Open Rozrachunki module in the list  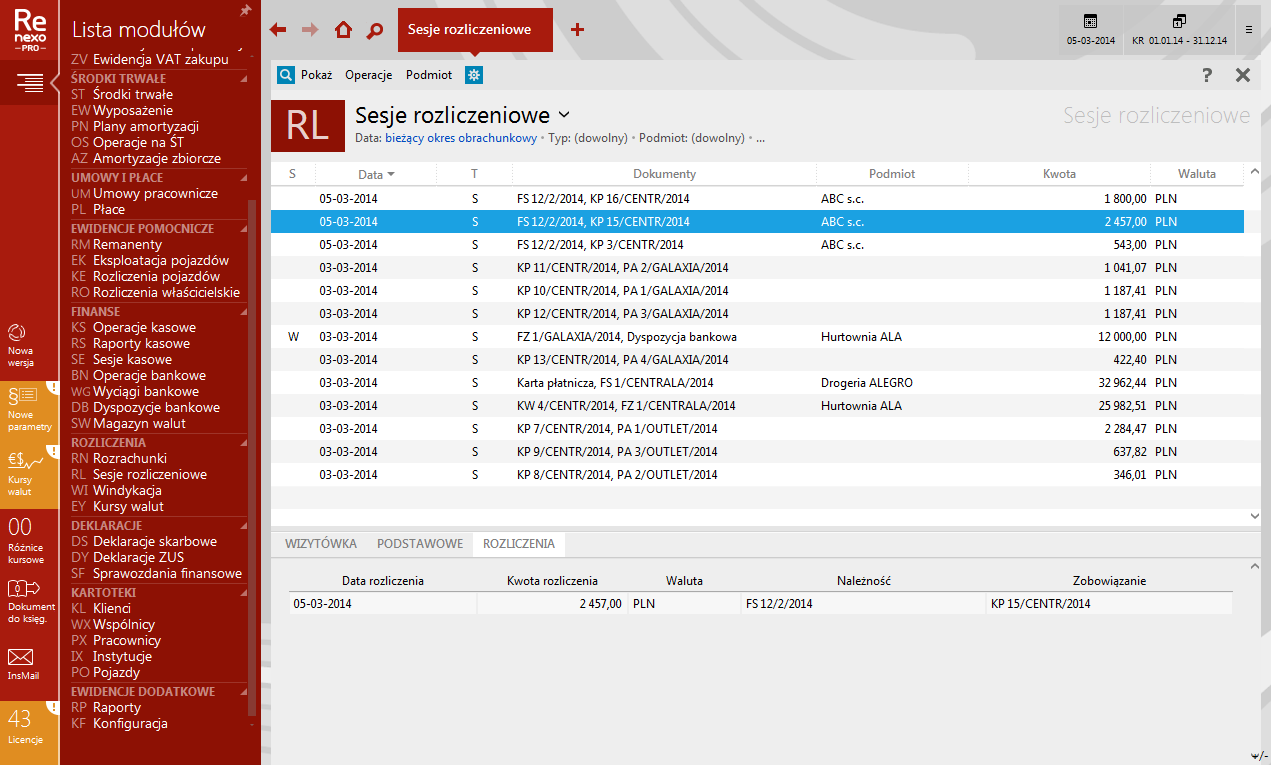tap(129, 458)
